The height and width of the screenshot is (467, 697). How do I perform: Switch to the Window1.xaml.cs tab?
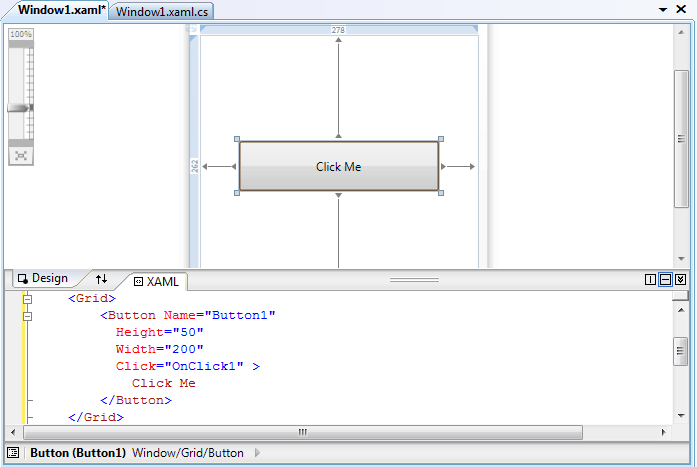tap(163, 11)
